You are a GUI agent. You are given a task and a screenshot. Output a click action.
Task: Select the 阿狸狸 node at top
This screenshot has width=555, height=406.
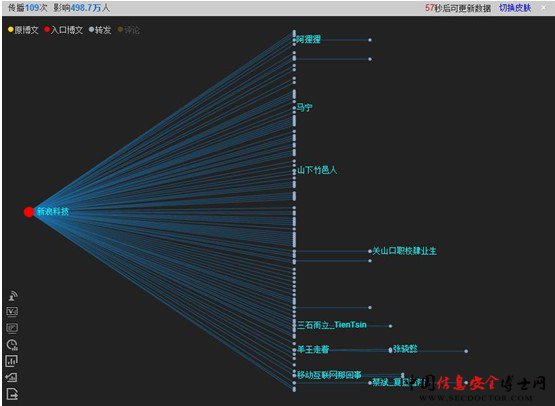(308, 39)
